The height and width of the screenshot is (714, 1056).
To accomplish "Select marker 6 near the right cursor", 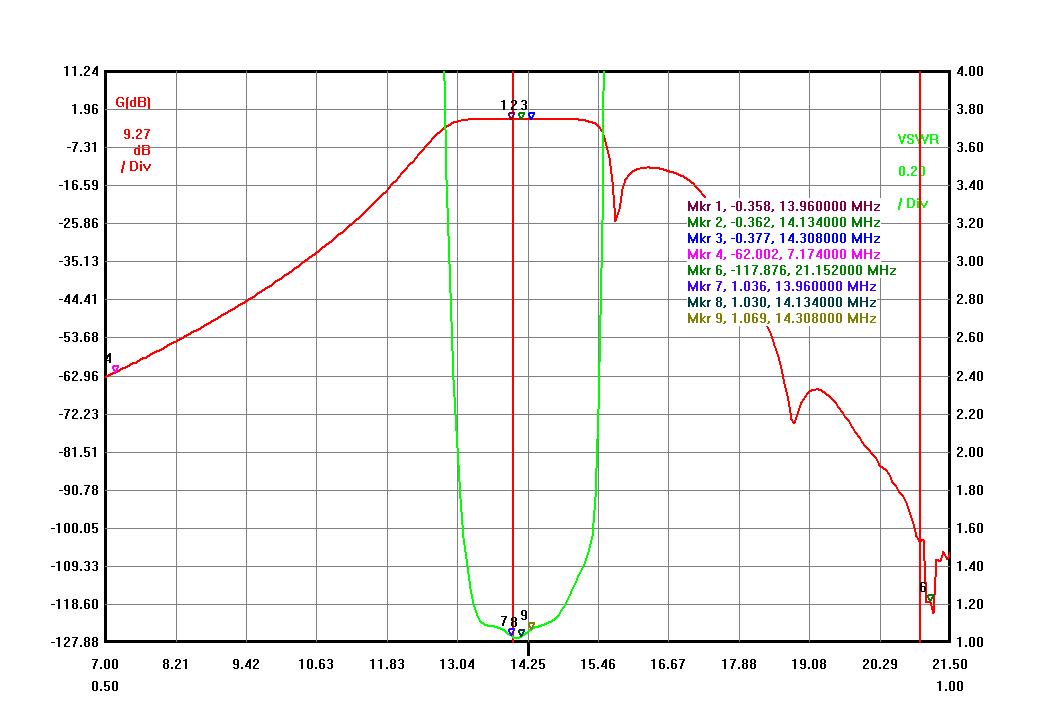I will click(930, 598).
